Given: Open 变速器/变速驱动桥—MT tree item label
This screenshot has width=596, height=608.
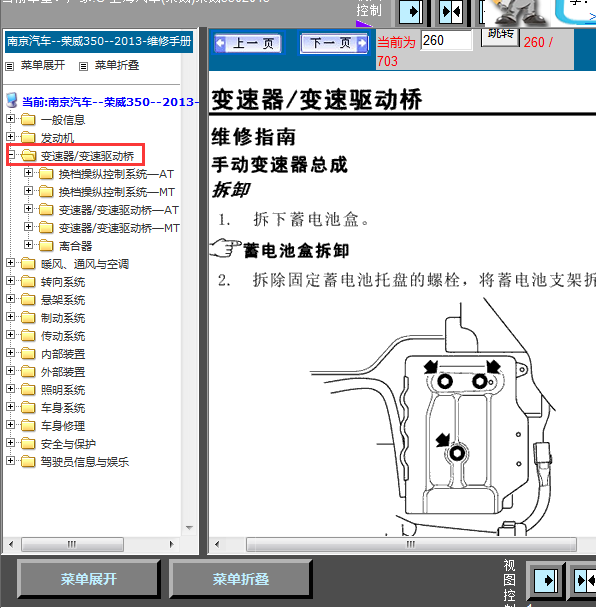Looking at the screenshot, I should (x=119, y=228).
